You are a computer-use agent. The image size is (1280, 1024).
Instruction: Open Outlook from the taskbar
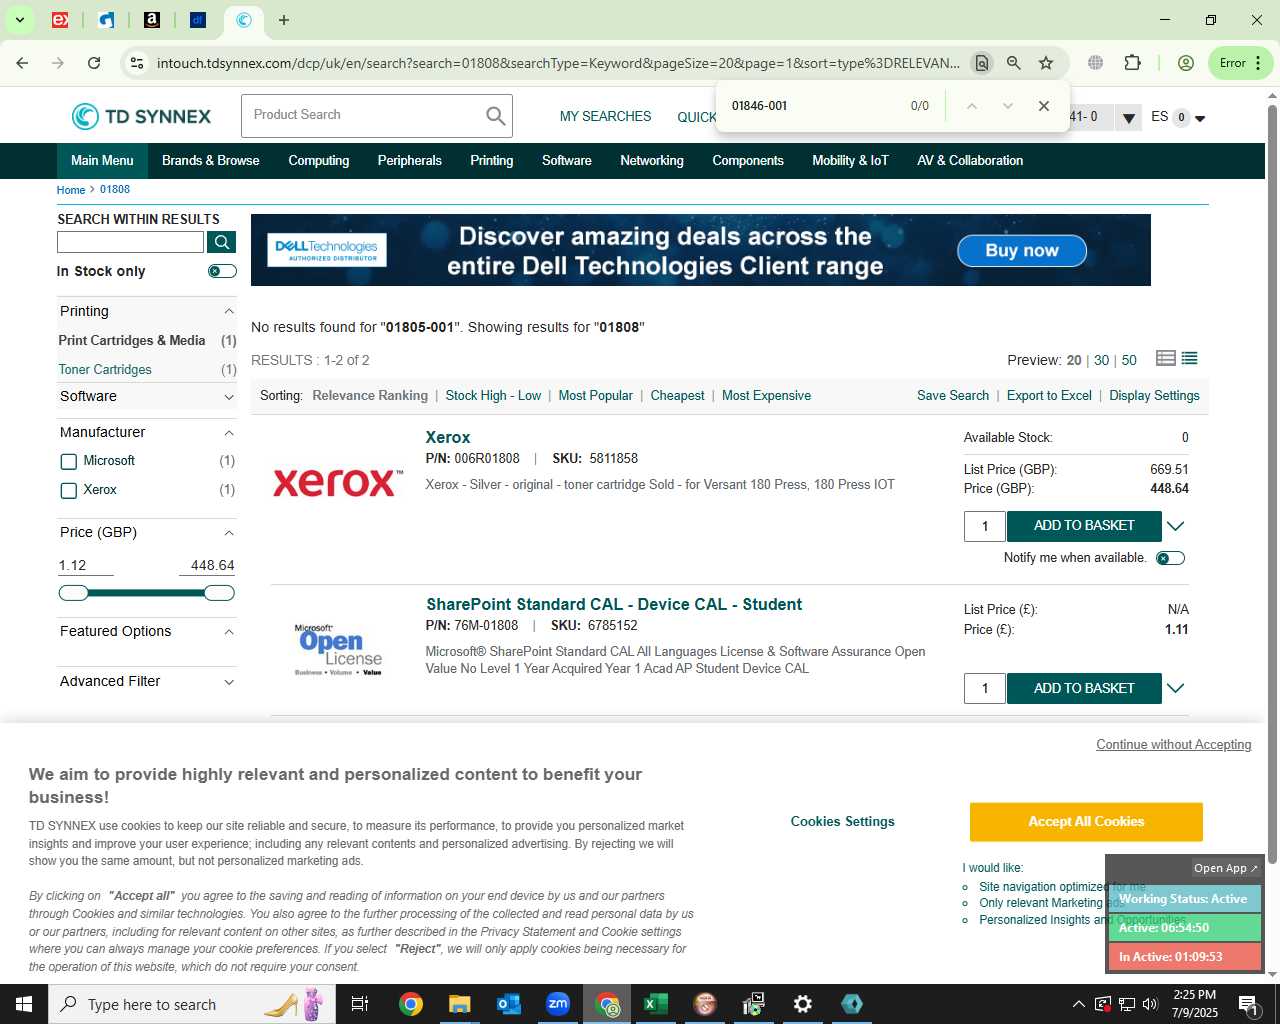pos(509,1004)
